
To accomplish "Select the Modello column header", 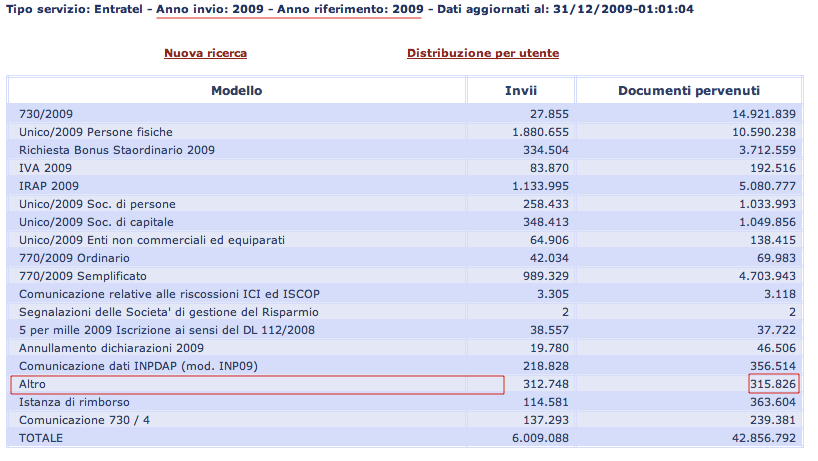I will point(236,91).
